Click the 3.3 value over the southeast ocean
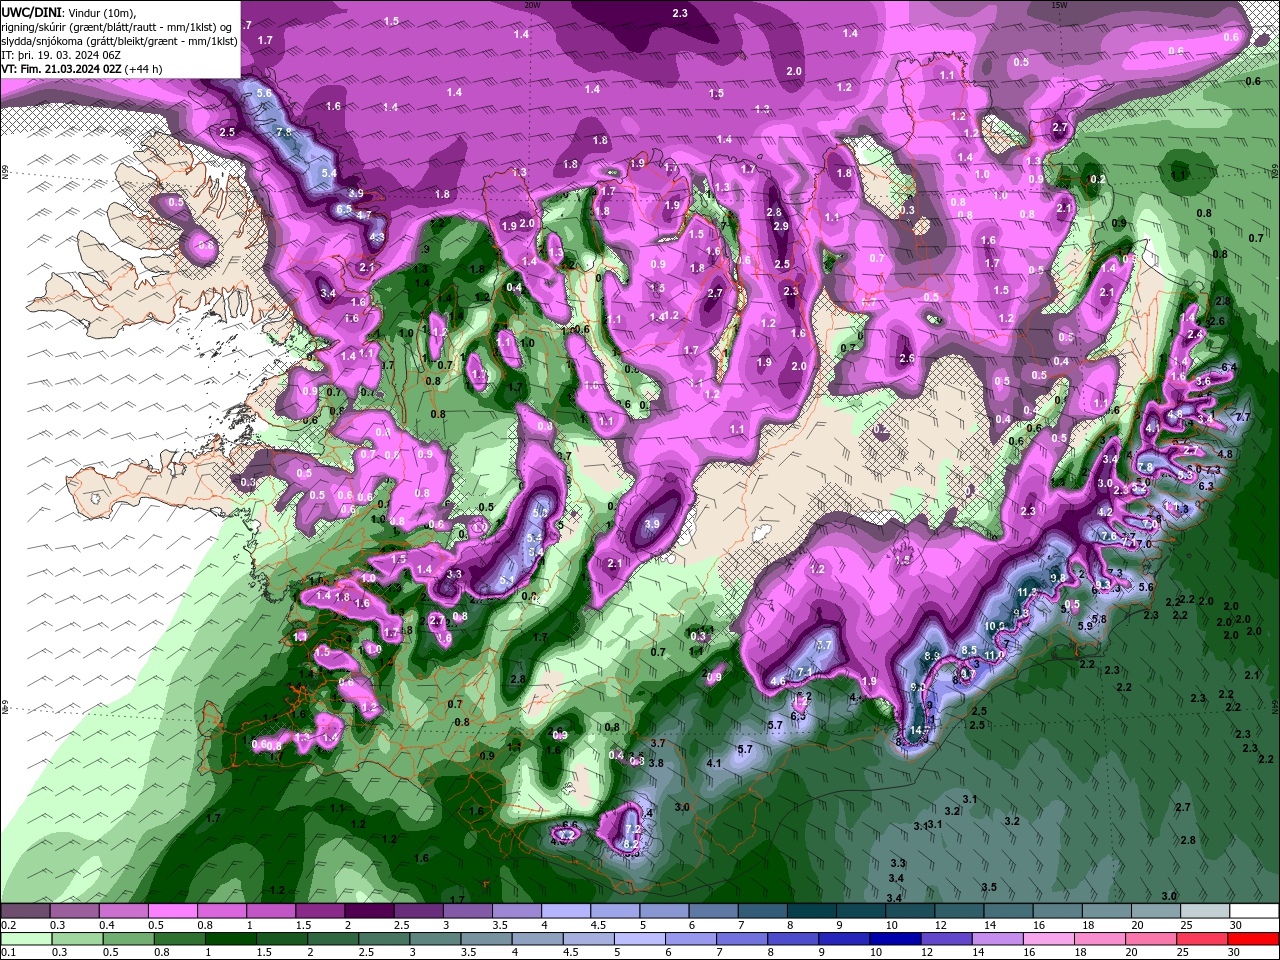 pyautogui.click(x=898, y=863)
